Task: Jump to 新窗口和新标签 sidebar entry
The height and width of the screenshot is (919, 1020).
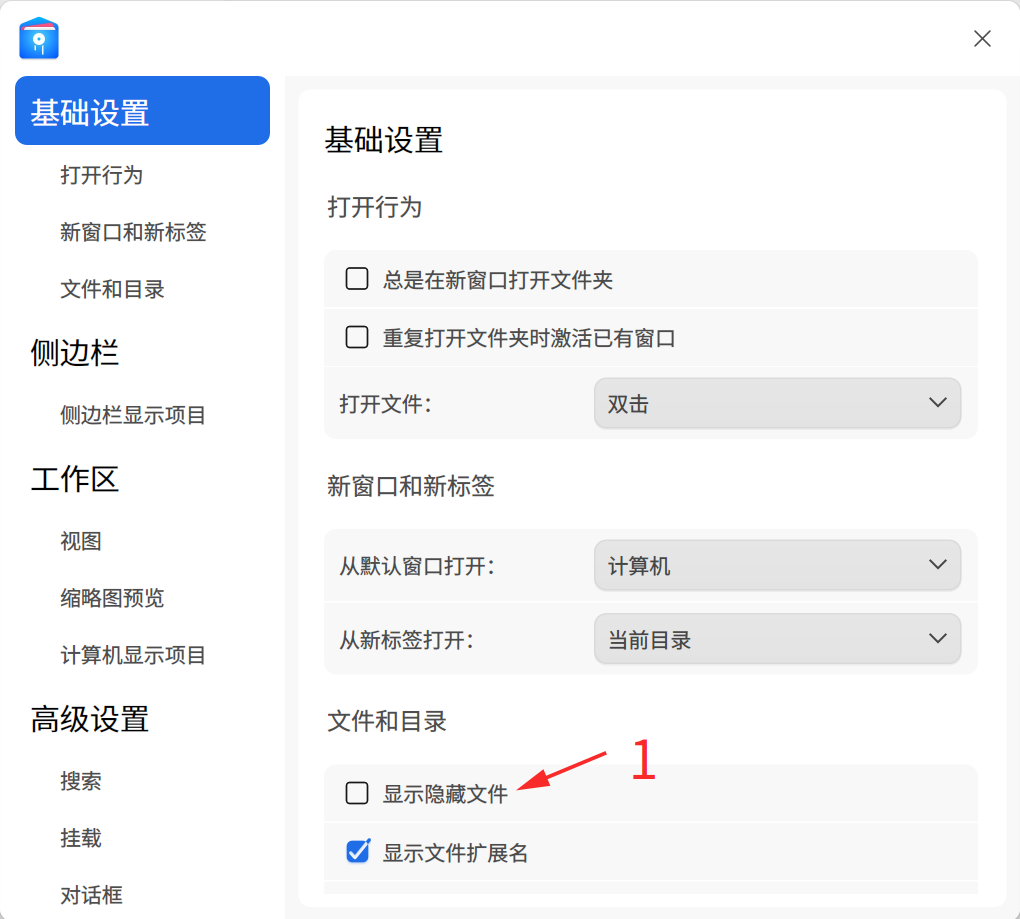Action: (133, 232)
